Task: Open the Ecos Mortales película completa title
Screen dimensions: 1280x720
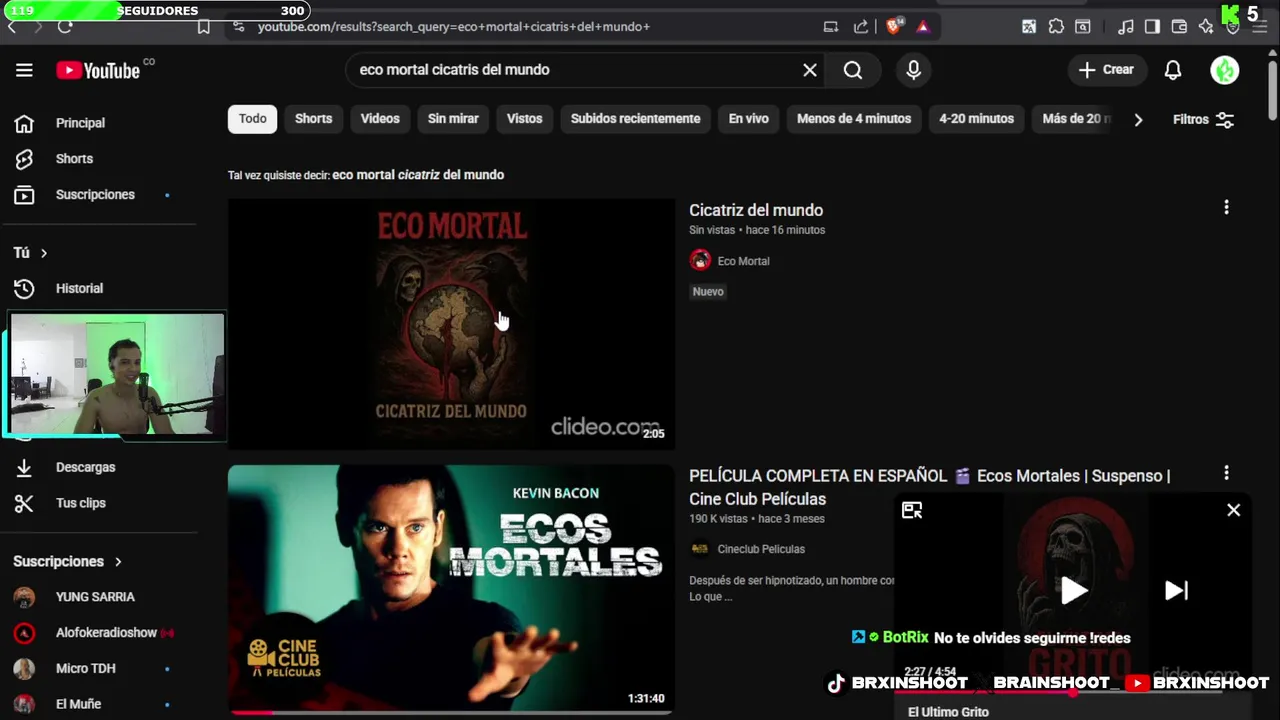Action: (x=929, y=487)
